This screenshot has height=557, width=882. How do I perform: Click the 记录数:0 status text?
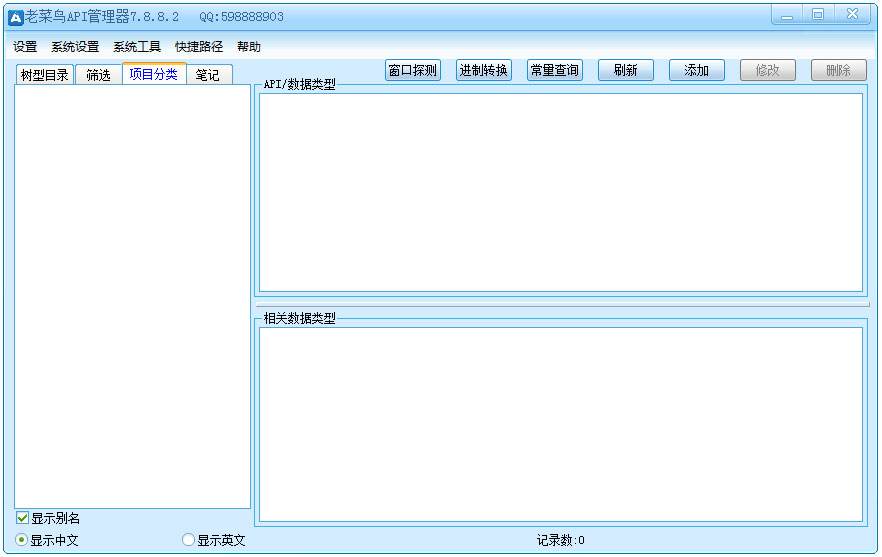(x=560, y=540)
